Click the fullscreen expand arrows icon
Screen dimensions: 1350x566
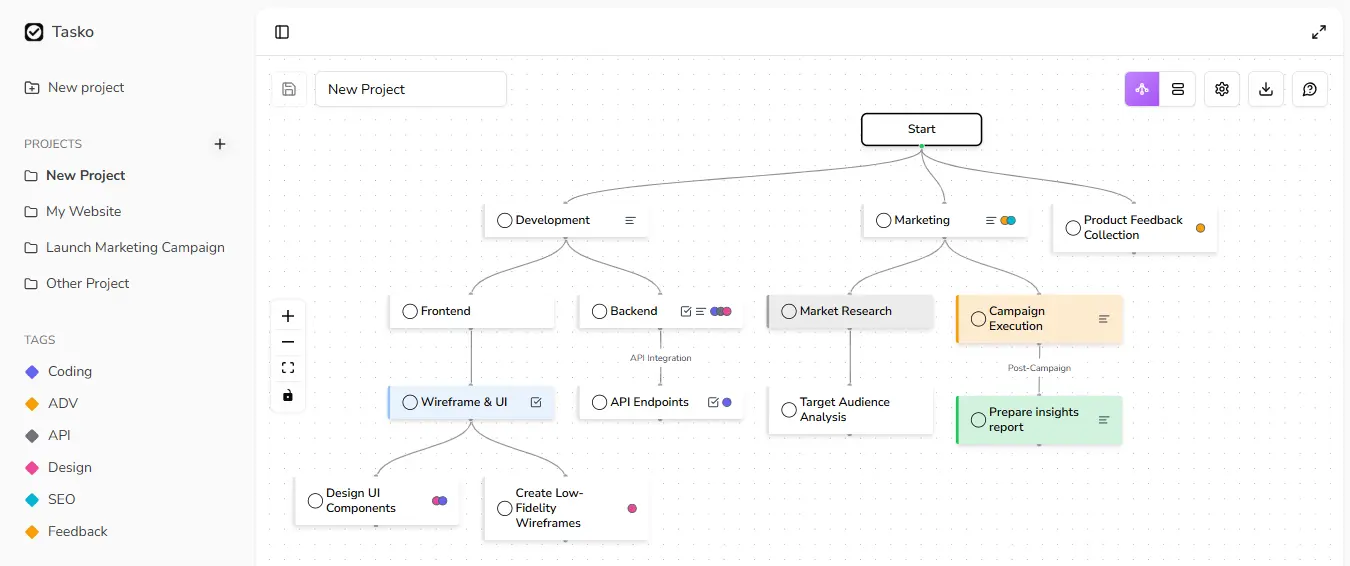tap(1319, 32)
